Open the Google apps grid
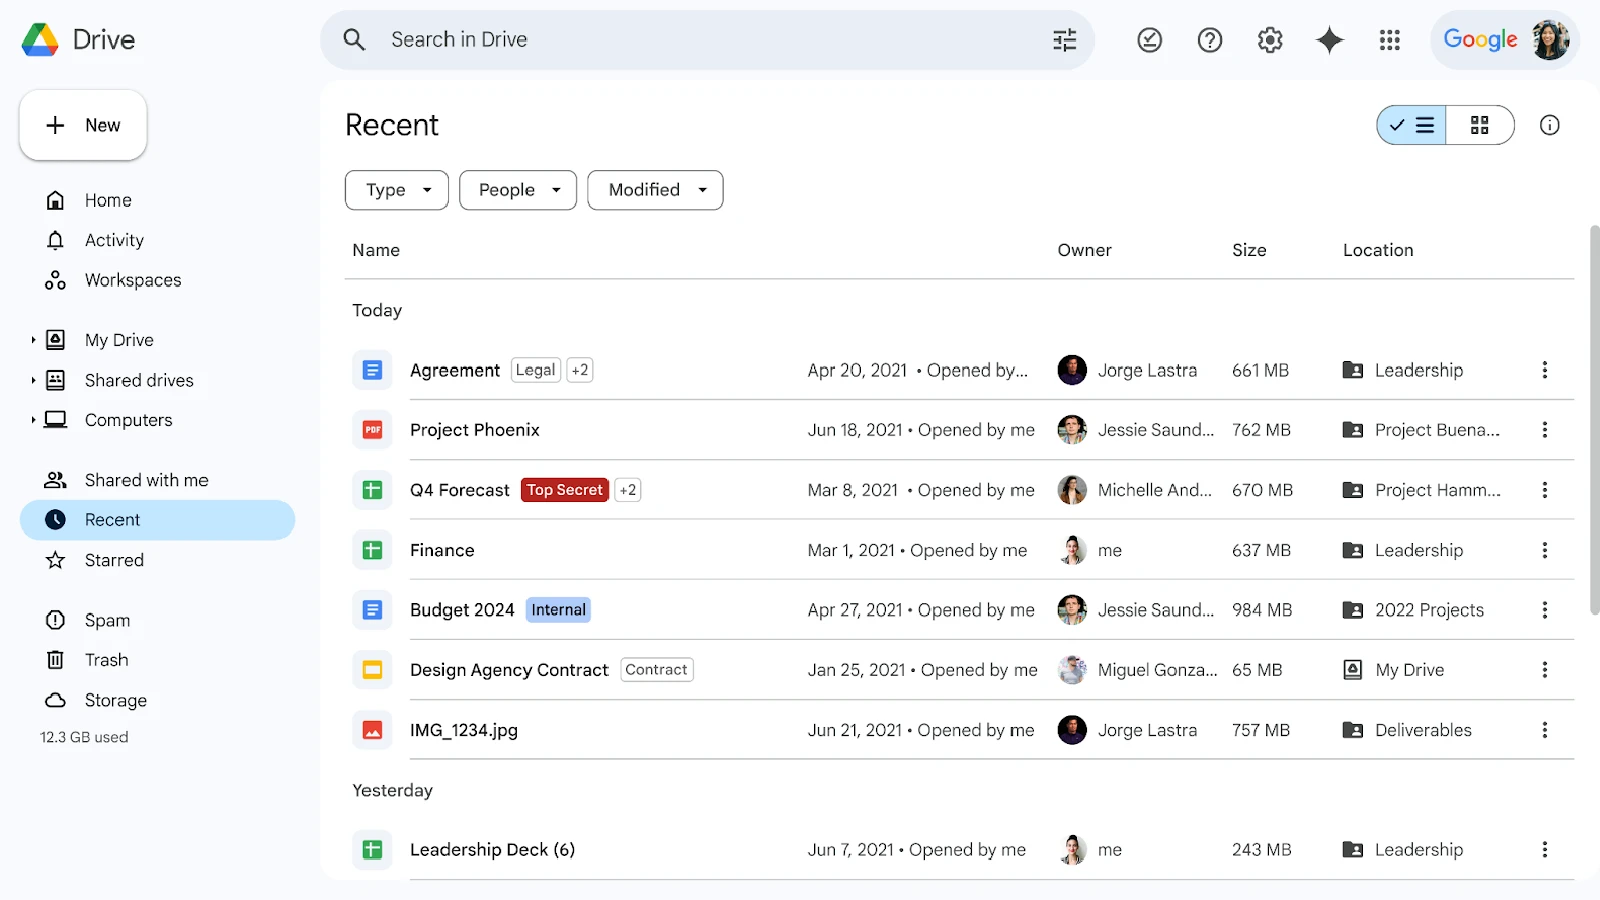The height and width of the screenshot is (900, 1600). 1389,40
